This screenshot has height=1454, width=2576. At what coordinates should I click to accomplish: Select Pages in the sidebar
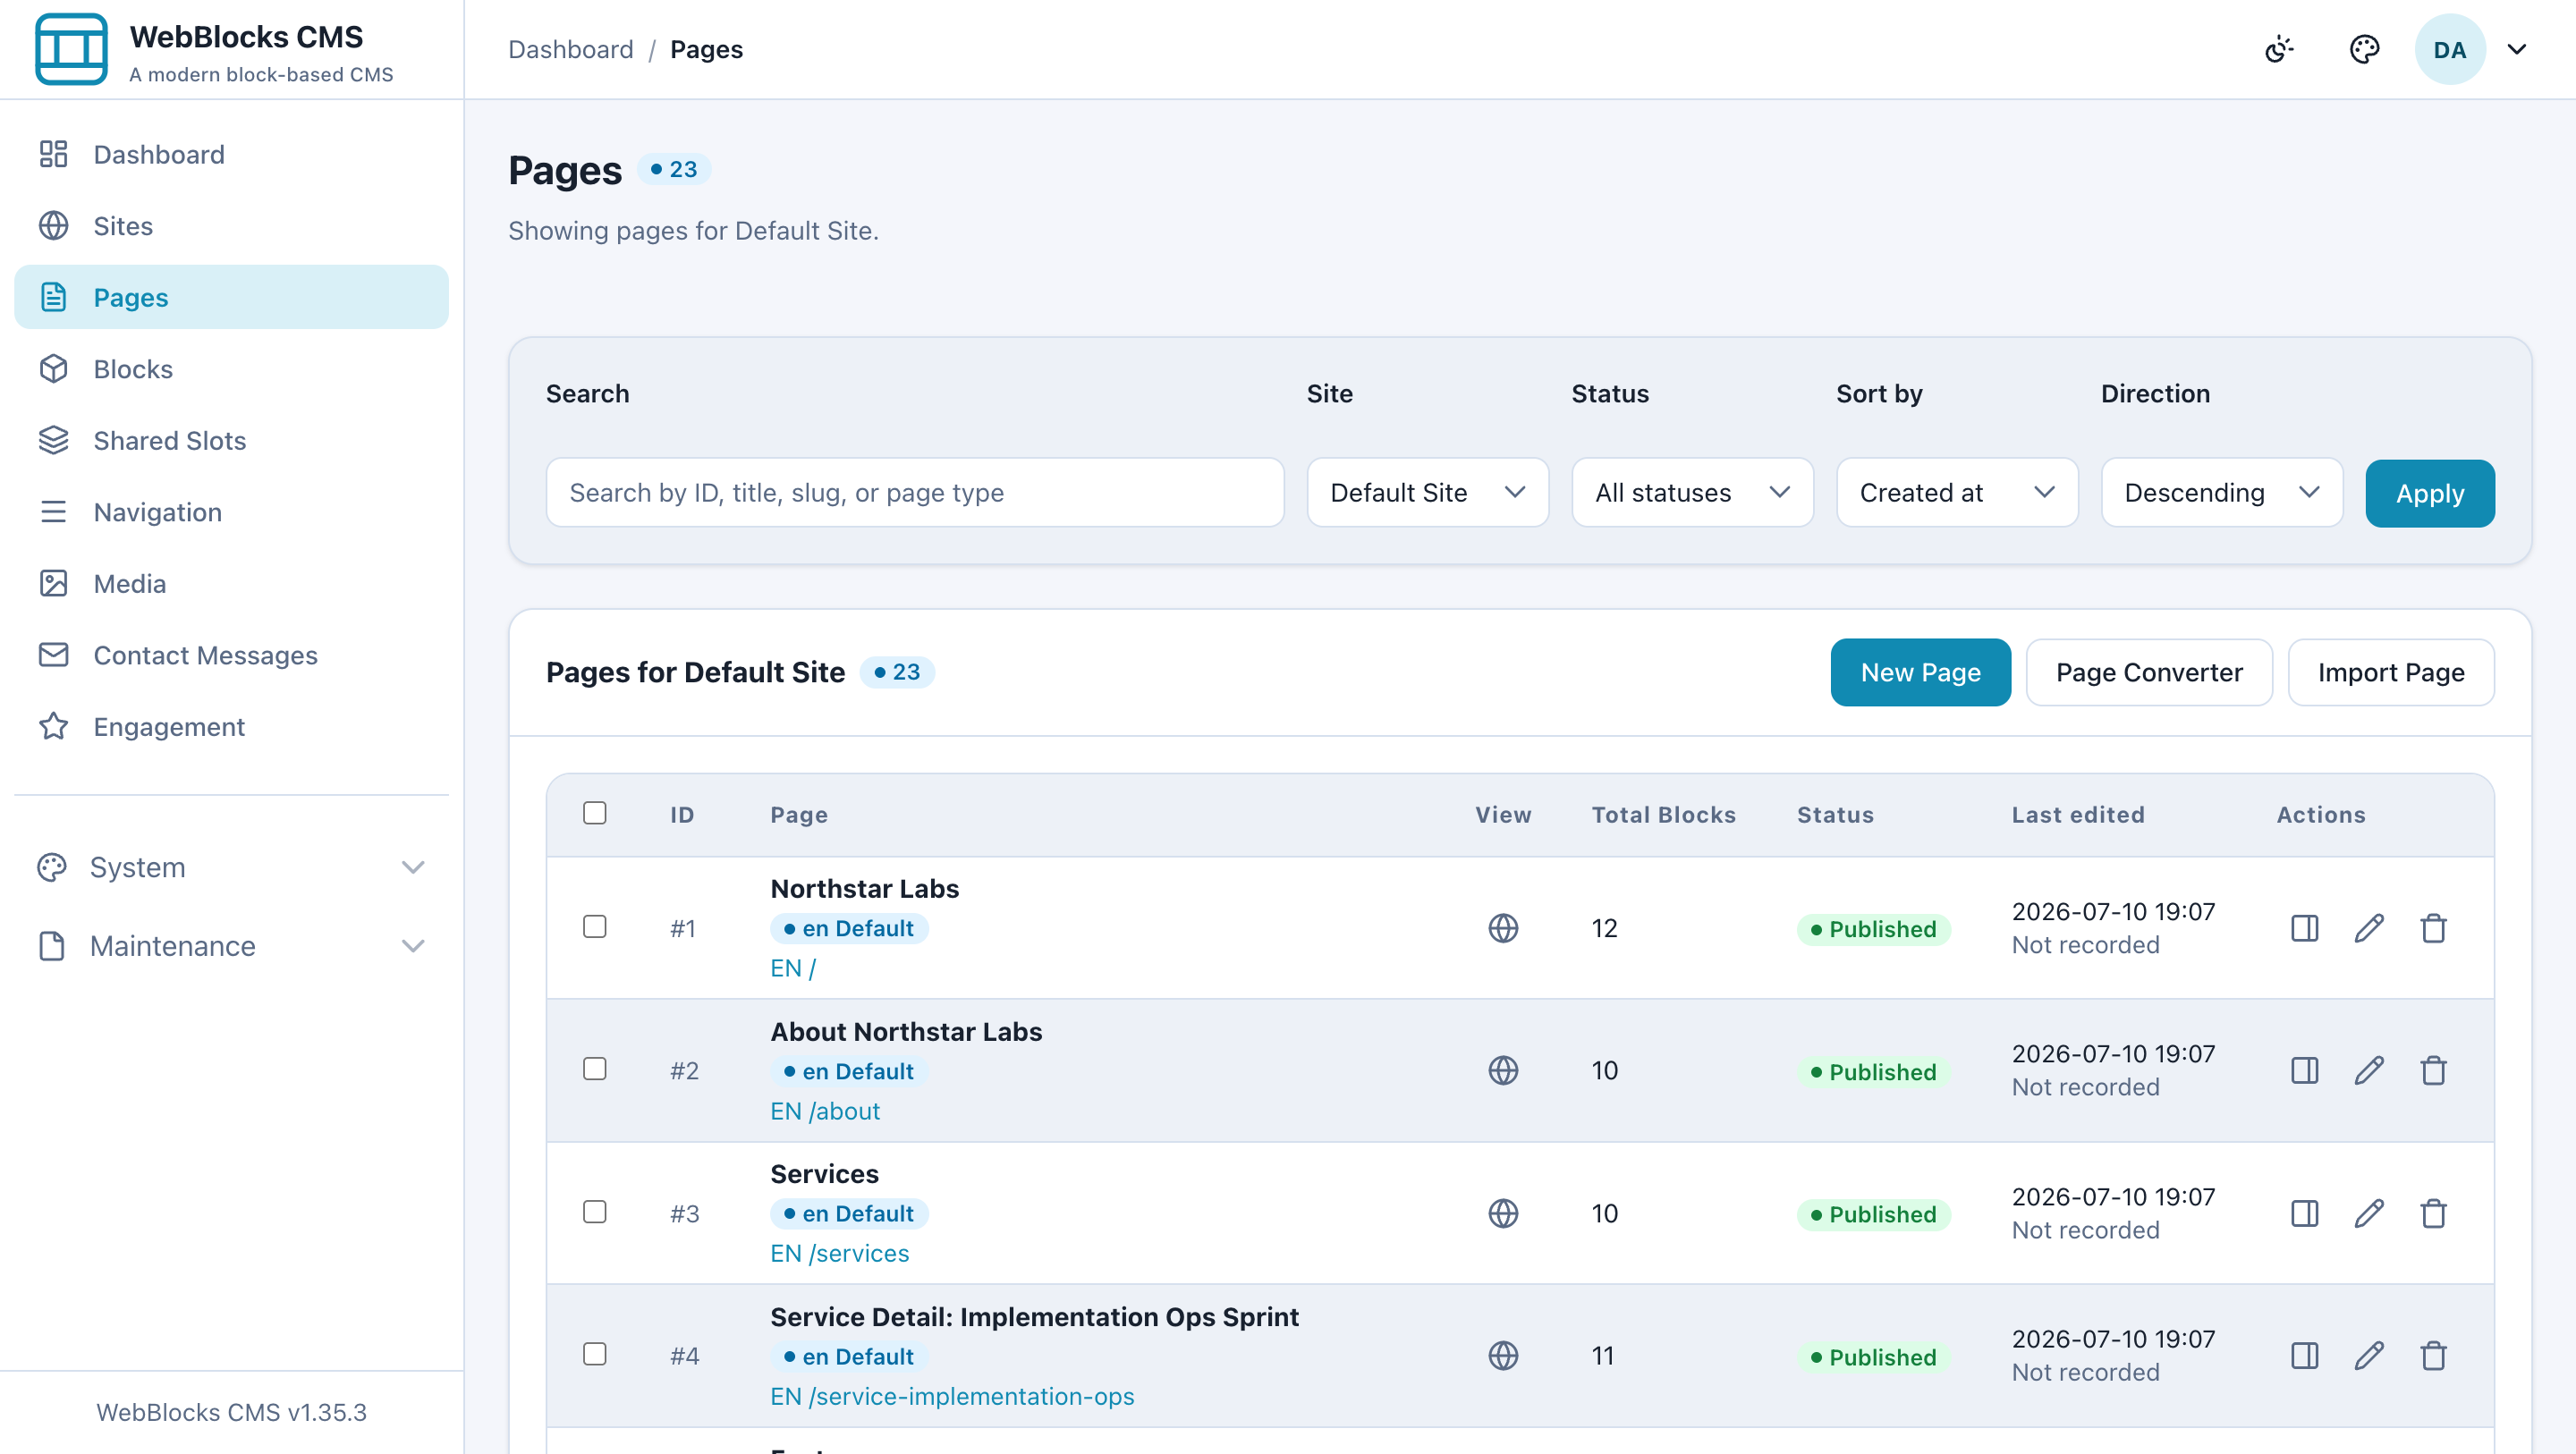[231, 297]
